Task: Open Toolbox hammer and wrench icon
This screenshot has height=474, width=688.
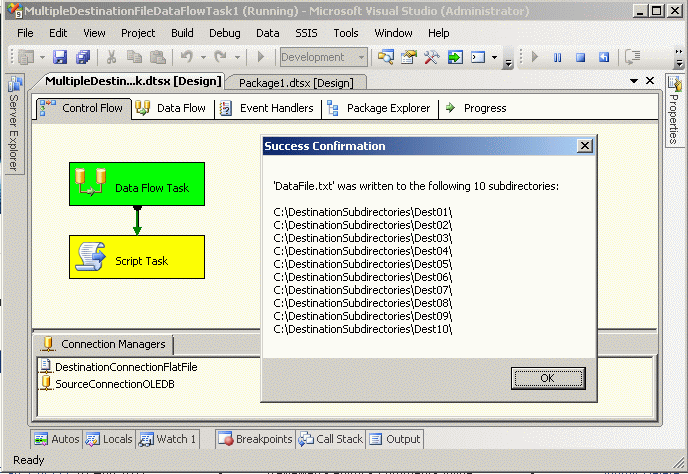Action: tap(432, 57)
